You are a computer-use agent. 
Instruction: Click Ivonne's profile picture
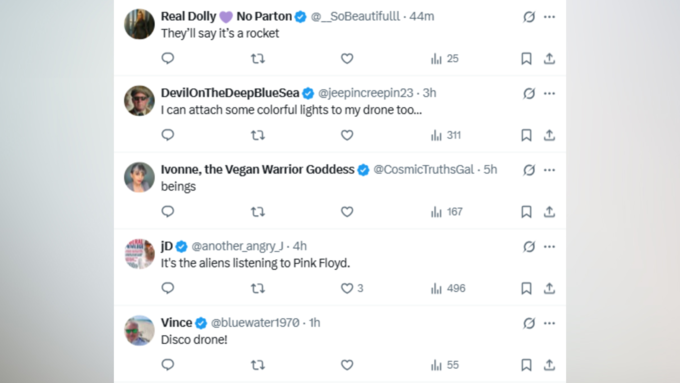tap(139, 177)
